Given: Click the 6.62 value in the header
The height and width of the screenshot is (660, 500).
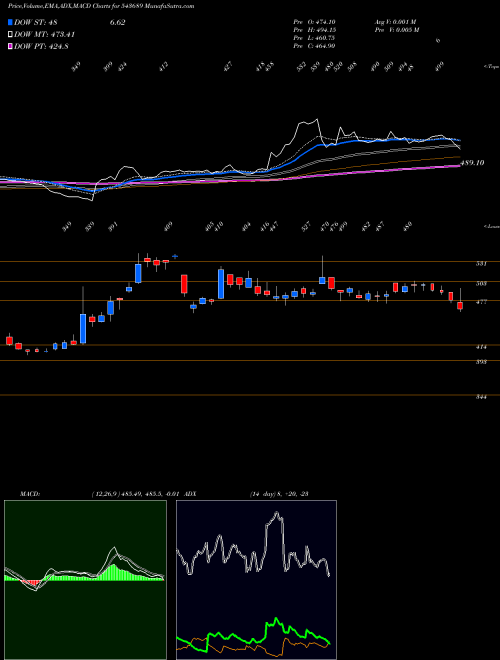Looking at the screenshot, I should click(x=117, y=23).
